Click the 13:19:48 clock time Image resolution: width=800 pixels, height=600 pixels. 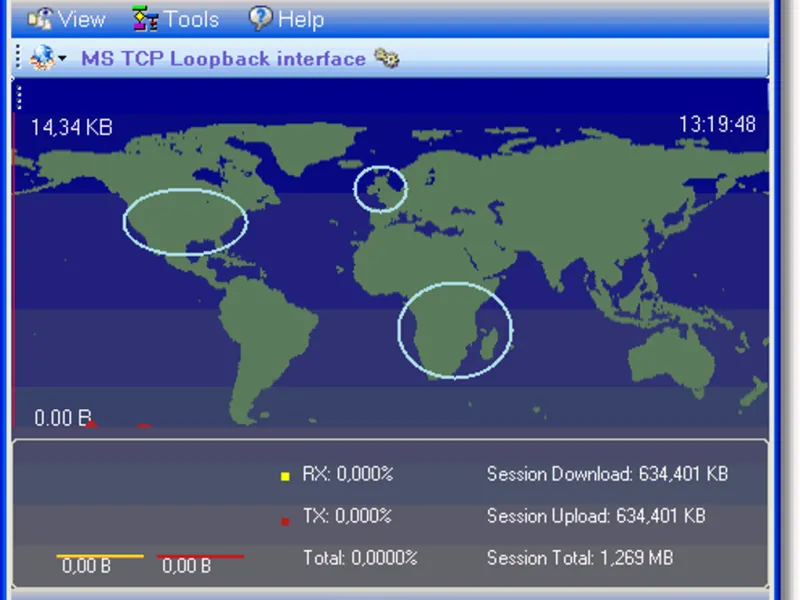click(x=717, y=124)
